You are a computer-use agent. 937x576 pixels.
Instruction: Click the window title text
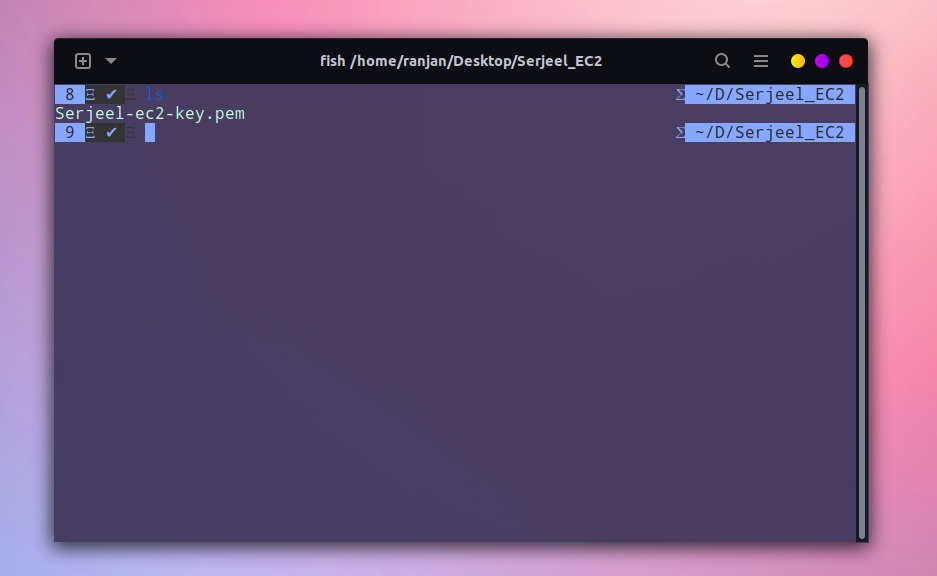point(461,61)
